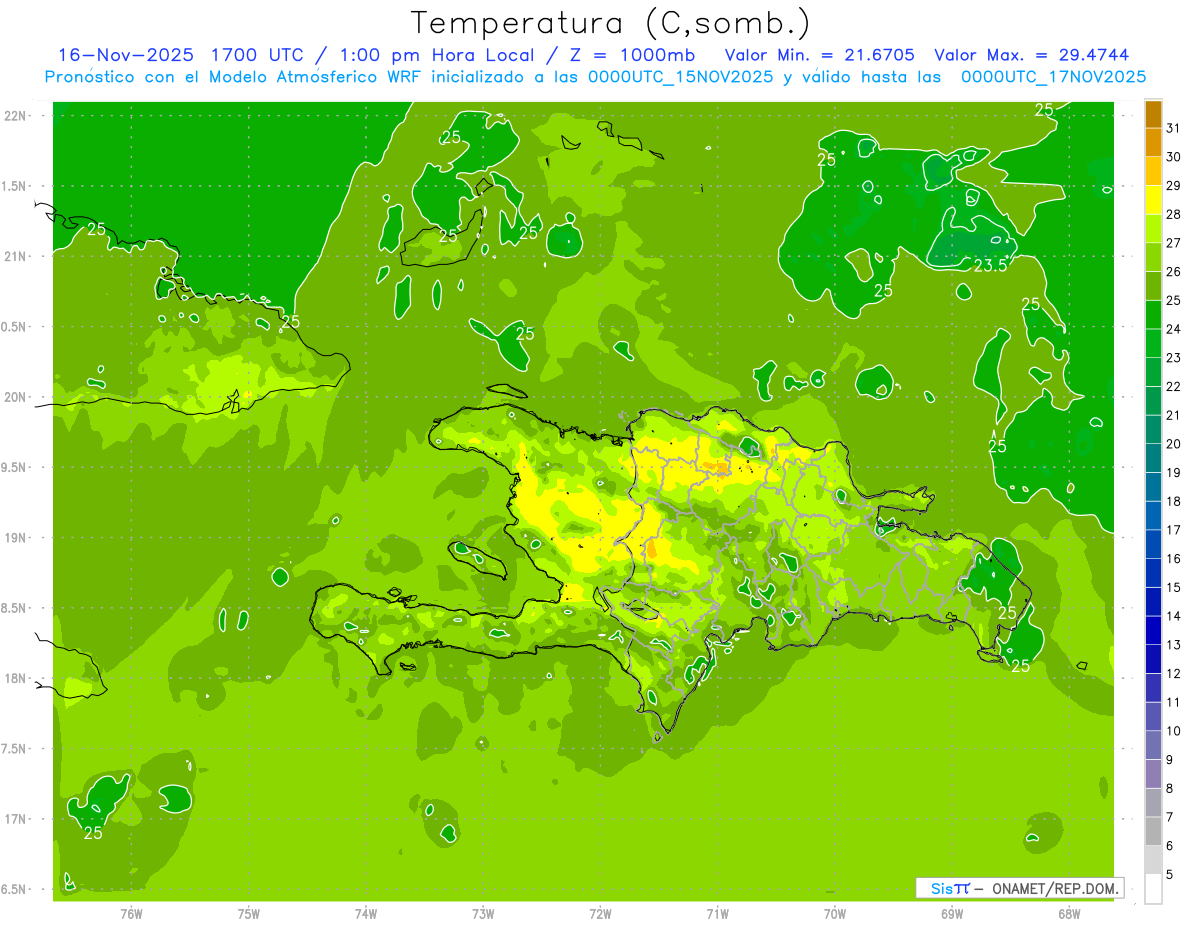Click legend value 8 on color bar
This screenshot has height=927, width=1200.
pyautogui.click(x=1170, y=789)
